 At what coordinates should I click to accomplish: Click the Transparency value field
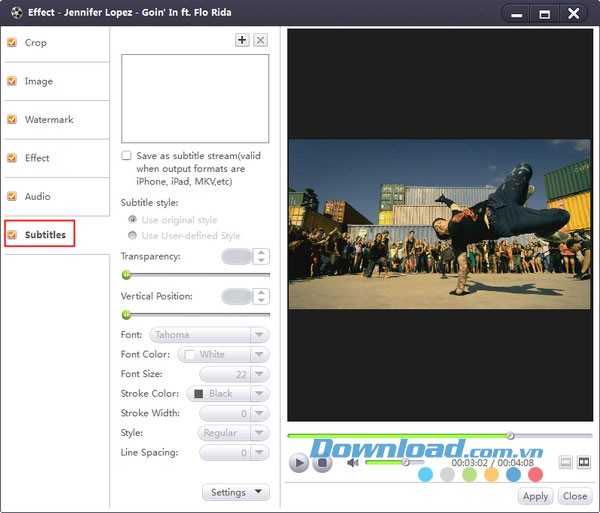coord(236,256)
